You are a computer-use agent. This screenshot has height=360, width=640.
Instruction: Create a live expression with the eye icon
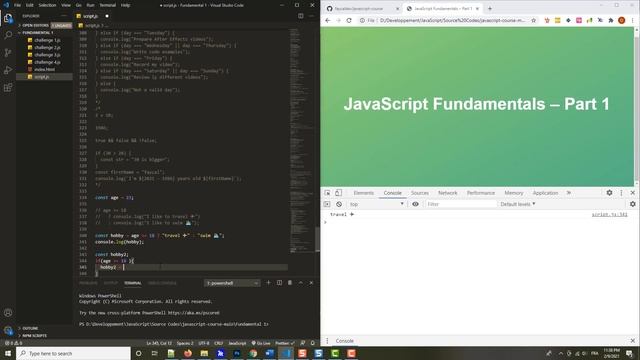[x=415, y=204]
